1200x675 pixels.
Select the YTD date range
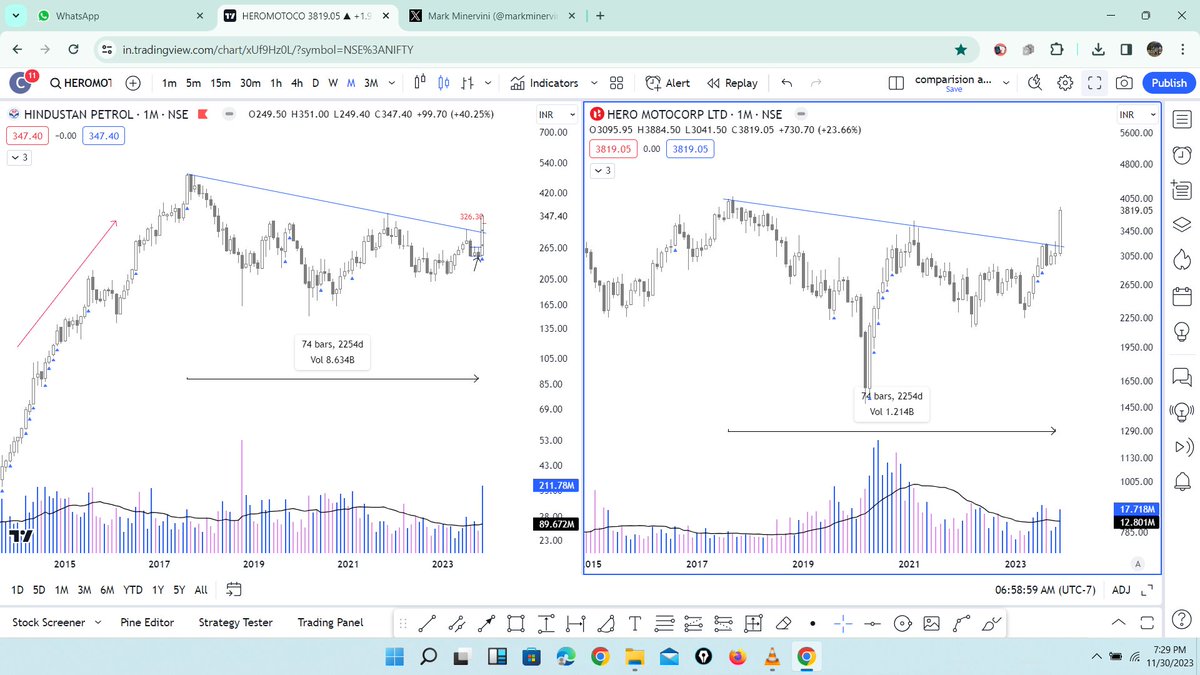pyautogui.click(x=133, y=590)
